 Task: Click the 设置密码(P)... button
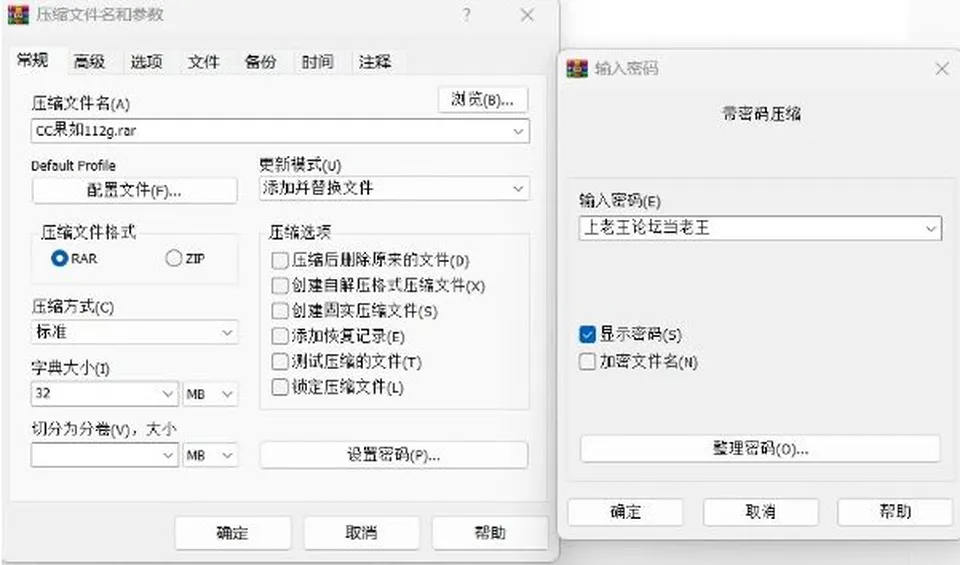394,455
